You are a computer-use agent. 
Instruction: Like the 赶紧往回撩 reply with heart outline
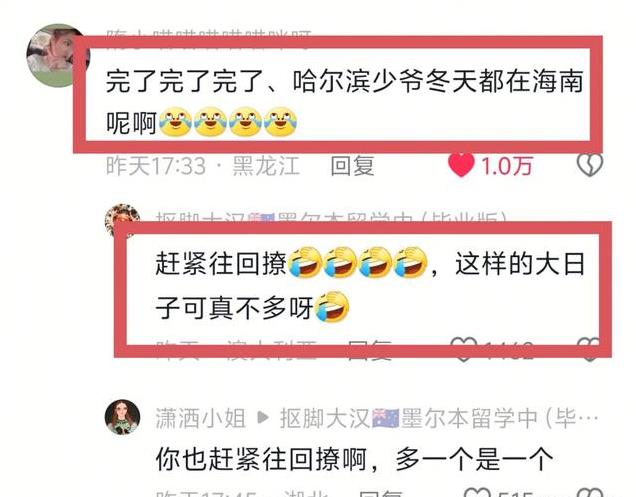(x=464, y=350)
